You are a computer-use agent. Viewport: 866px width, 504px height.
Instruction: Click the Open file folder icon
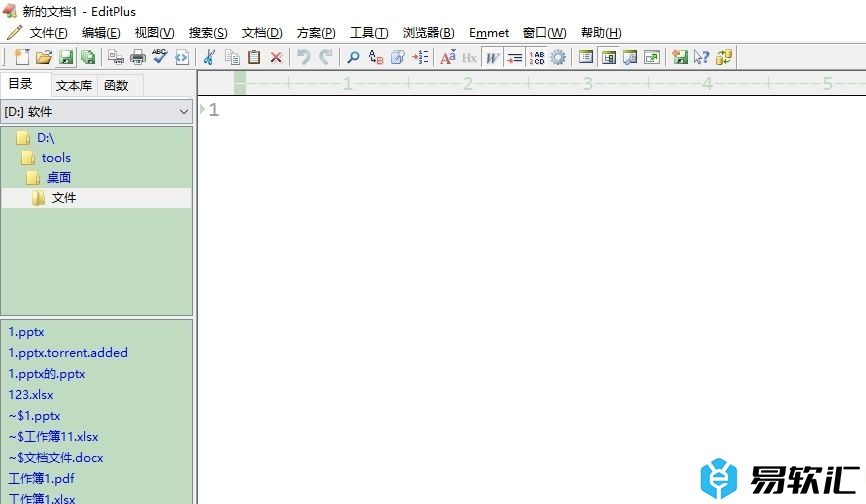(x=44, y=57)
